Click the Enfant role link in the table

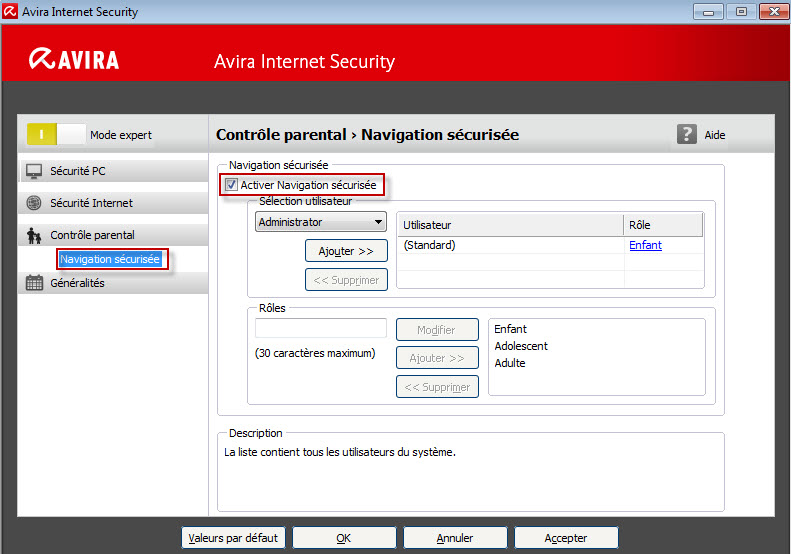coord(645,245)
